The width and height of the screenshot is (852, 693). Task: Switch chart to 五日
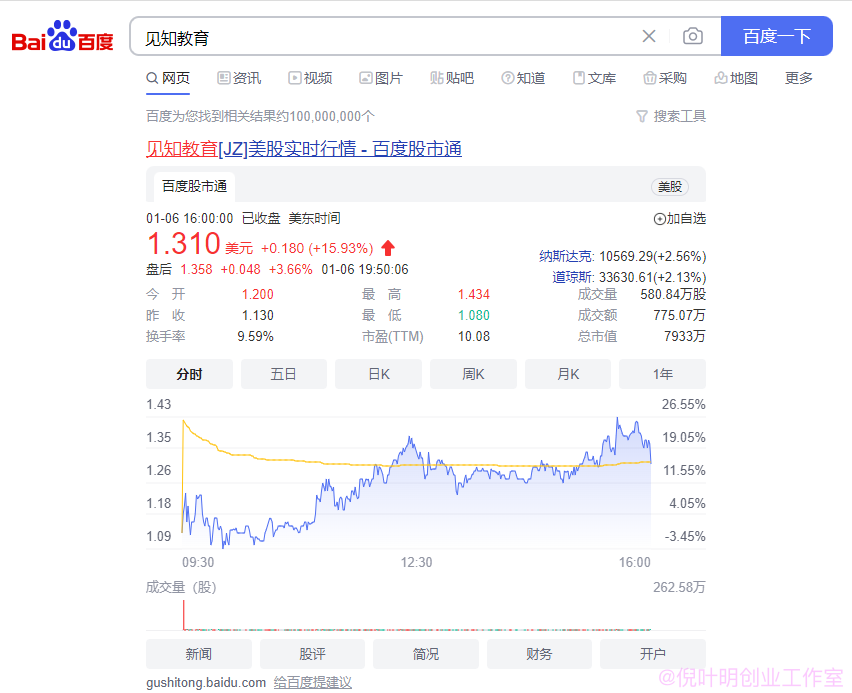tap(284, 374)
